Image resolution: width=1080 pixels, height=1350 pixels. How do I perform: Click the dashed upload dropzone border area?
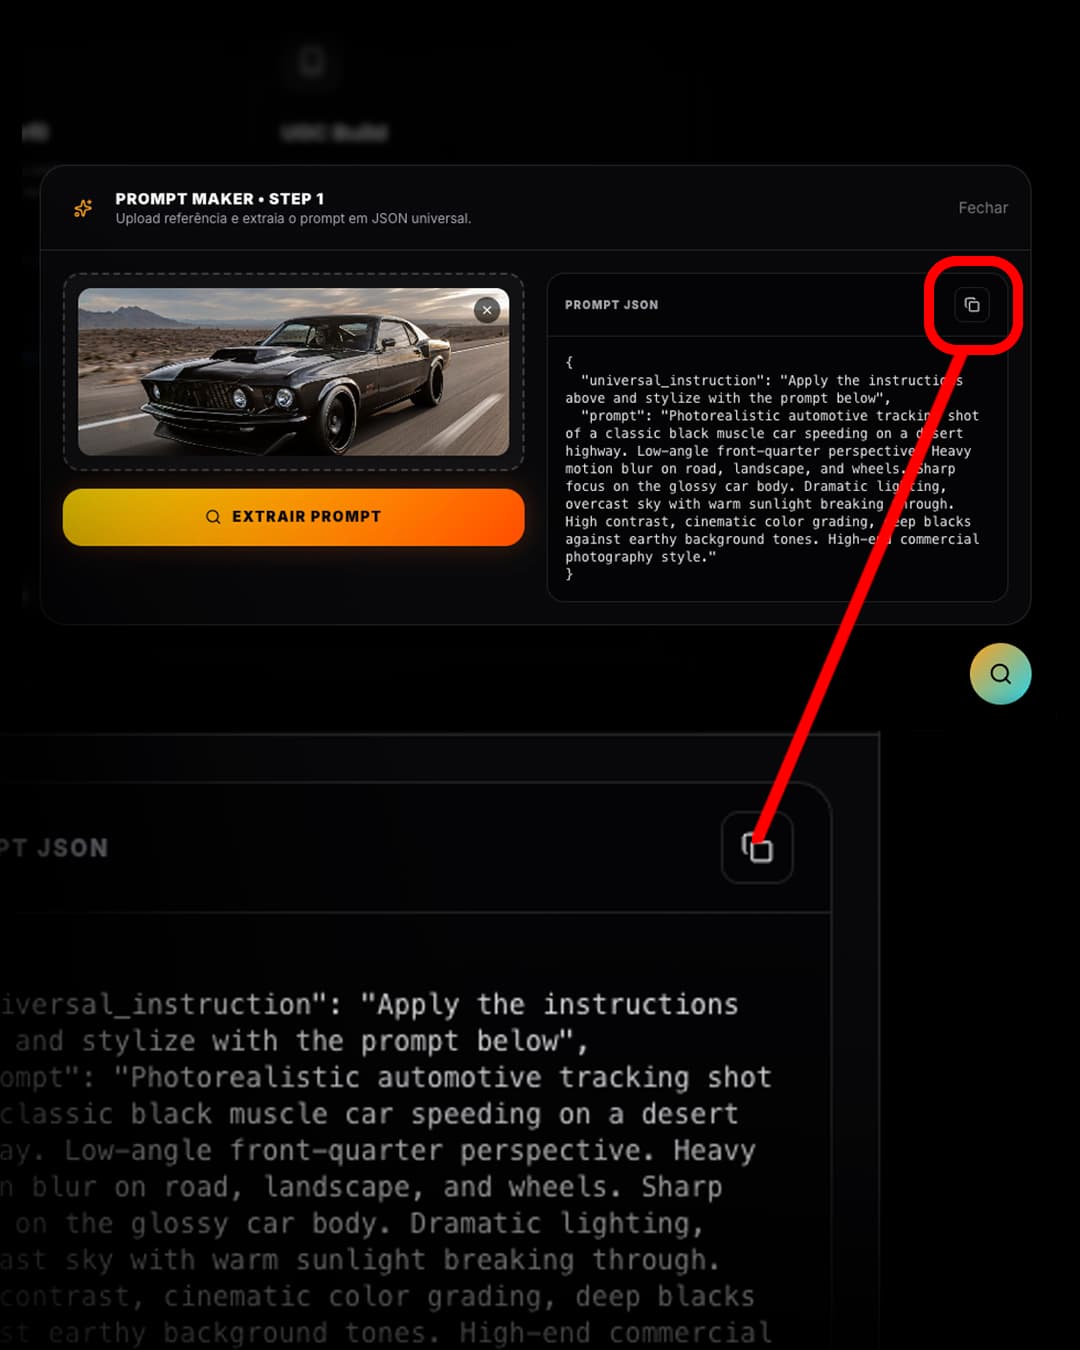coord(293,372)
